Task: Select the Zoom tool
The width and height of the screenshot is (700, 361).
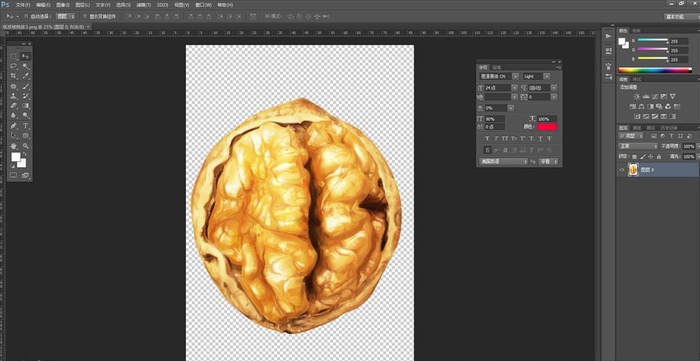Action: tap(25, 146)
